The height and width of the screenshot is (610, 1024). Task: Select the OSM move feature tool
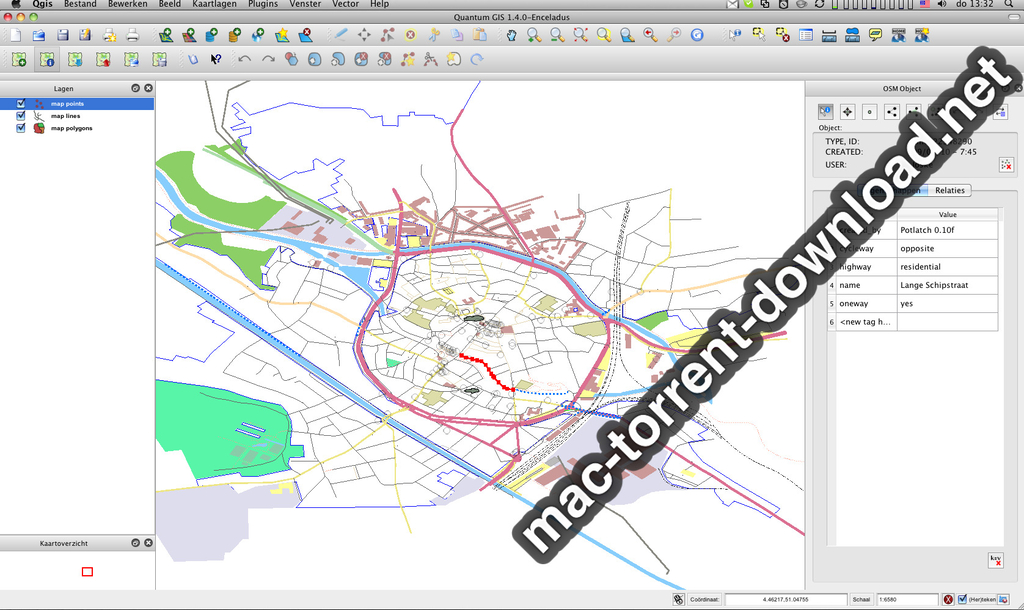point(847,112)
